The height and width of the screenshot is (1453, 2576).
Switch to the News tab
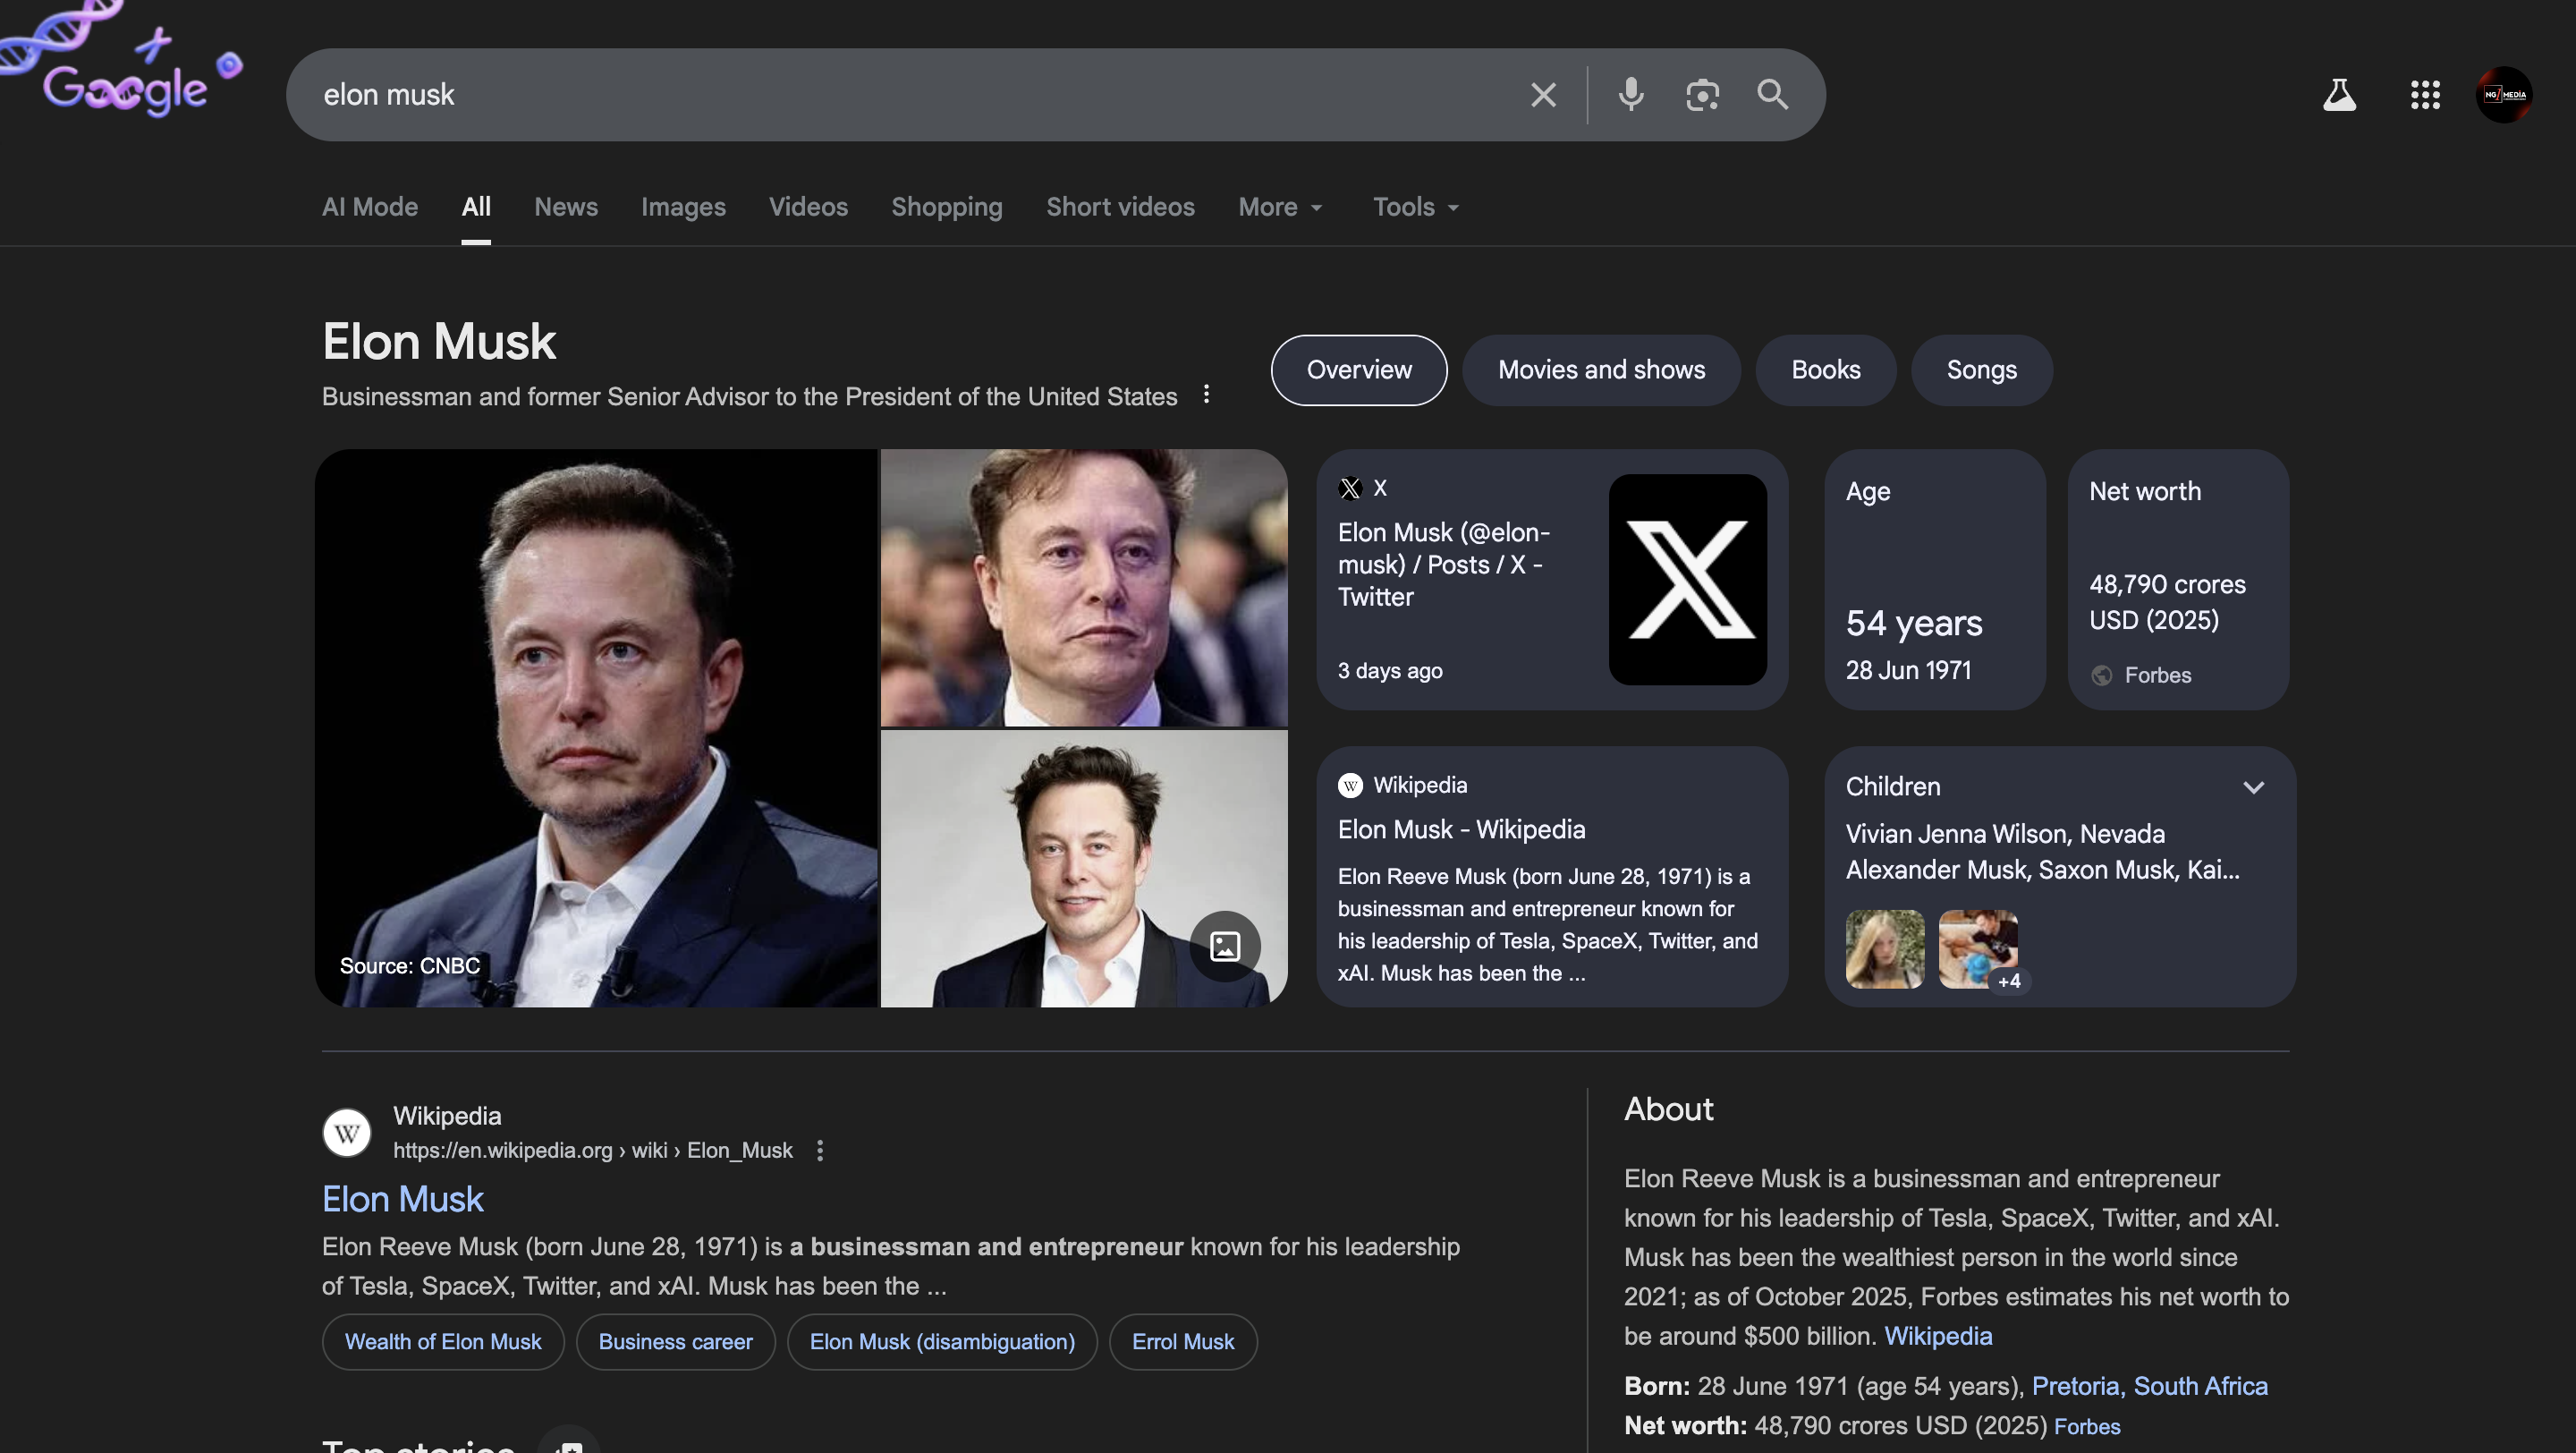566,207
